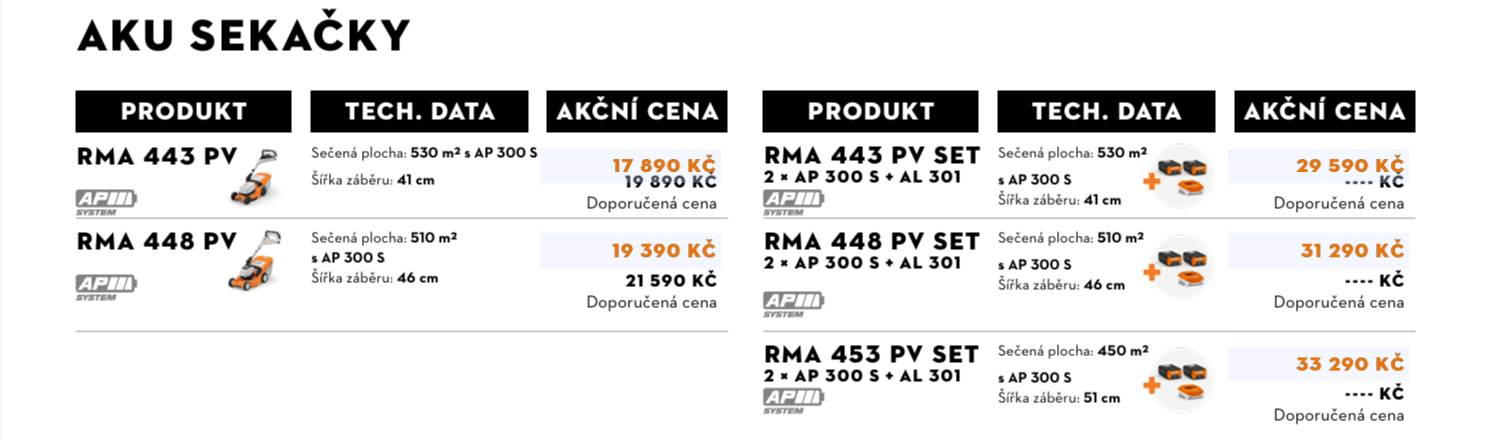The image size is (1486, 440).
Task: Click battery set image for RMA 443 PV SET
Action: coord(1180,176)
